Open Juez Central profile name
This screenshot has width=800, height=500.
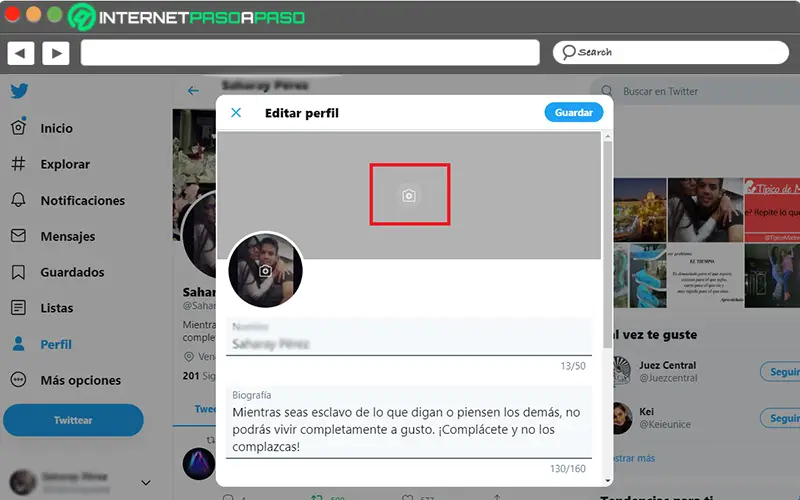click(667, 365)
